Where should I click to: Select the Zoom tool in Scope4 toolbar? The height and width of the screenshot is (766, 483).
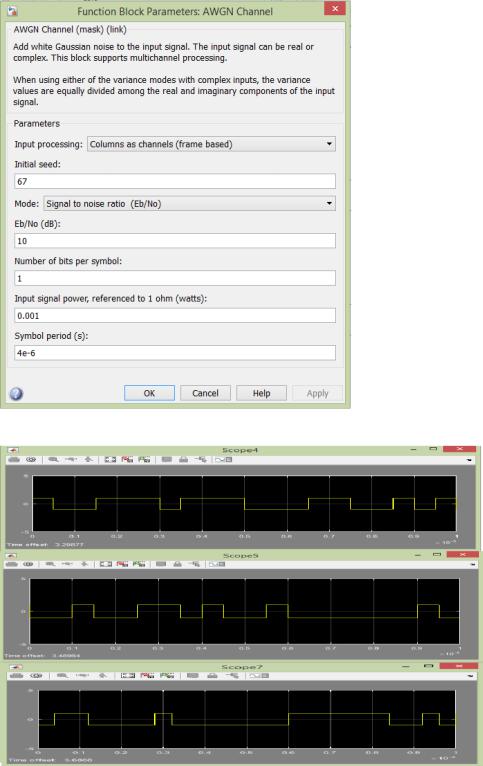(53, 460)
